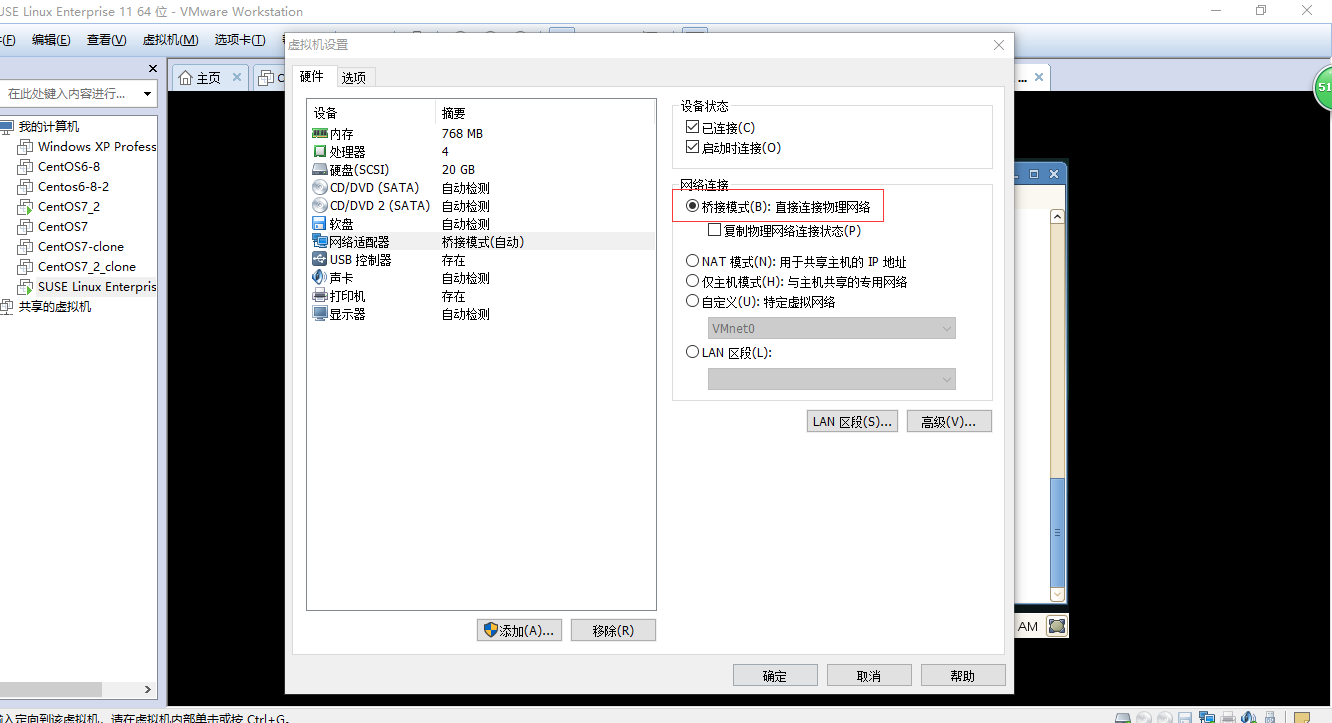Click the 添加(A)... button
Viewport: 1332px width, 723px height.
(520, 630)
